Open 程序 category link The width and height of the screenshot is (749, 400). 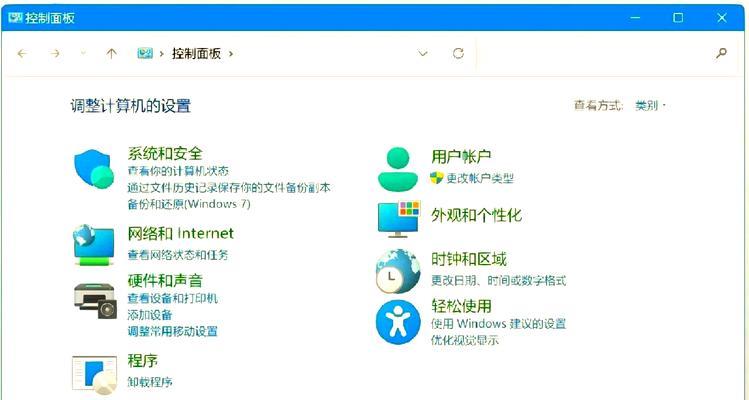click(x=142, y=360)
